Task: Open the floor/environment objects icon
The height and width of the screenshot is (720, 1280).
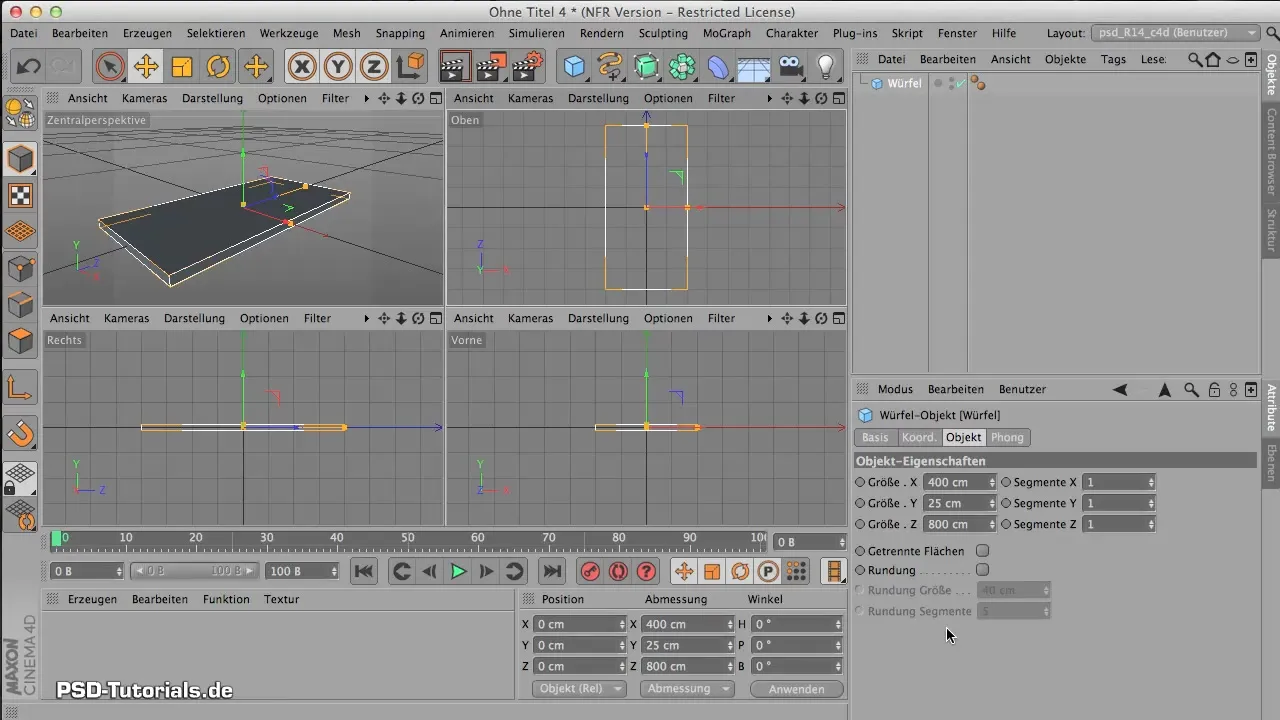Action: (x=754, y=67)
